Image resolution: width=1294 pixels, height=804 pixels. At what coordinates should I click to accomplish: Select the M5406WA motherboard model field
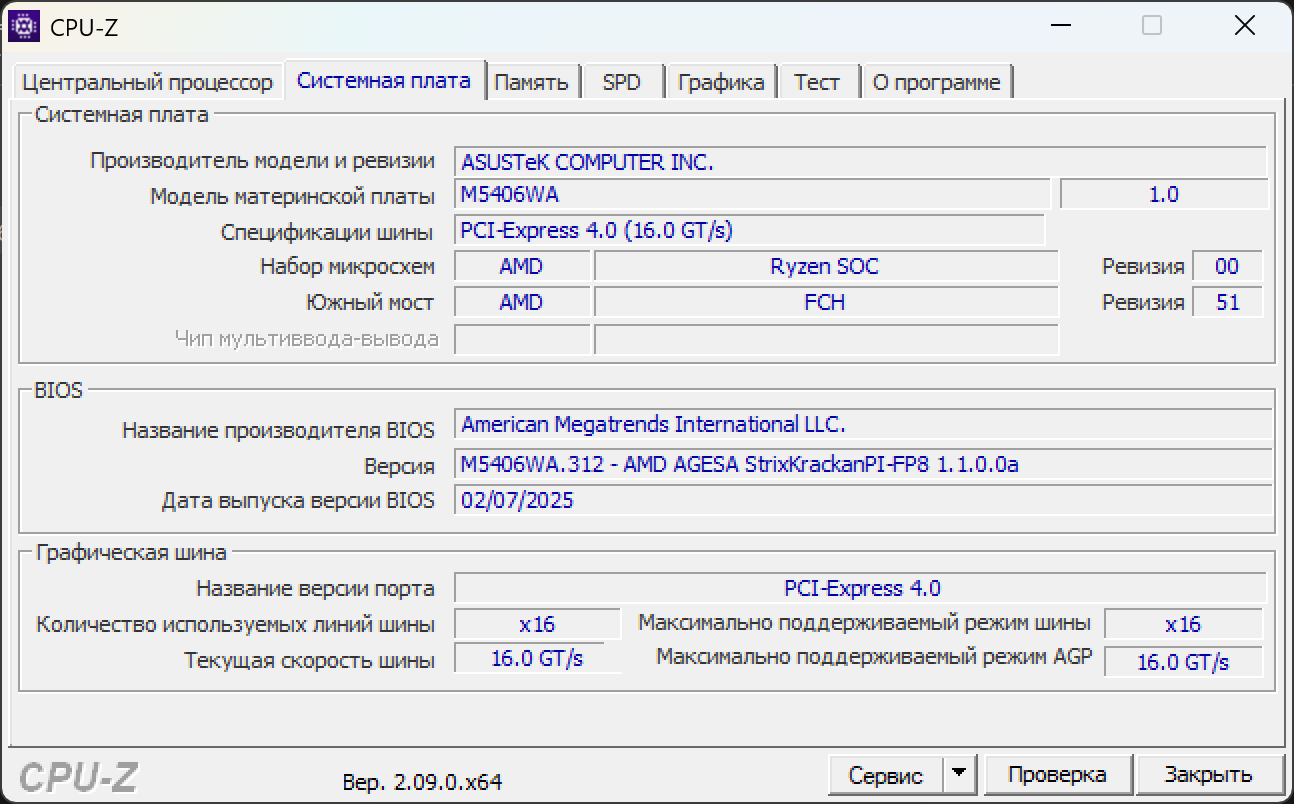[x=752, y=194]
